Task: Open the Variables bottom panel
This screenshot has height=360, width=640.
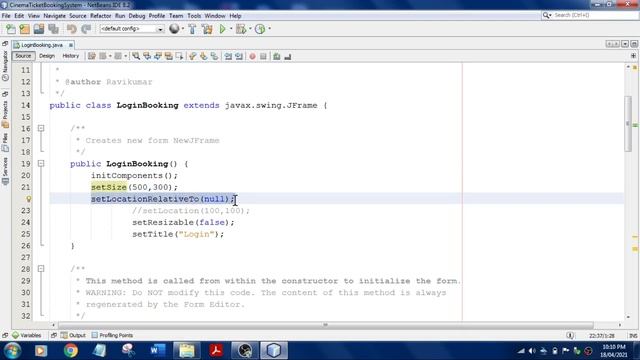Action: coord(27,335)
